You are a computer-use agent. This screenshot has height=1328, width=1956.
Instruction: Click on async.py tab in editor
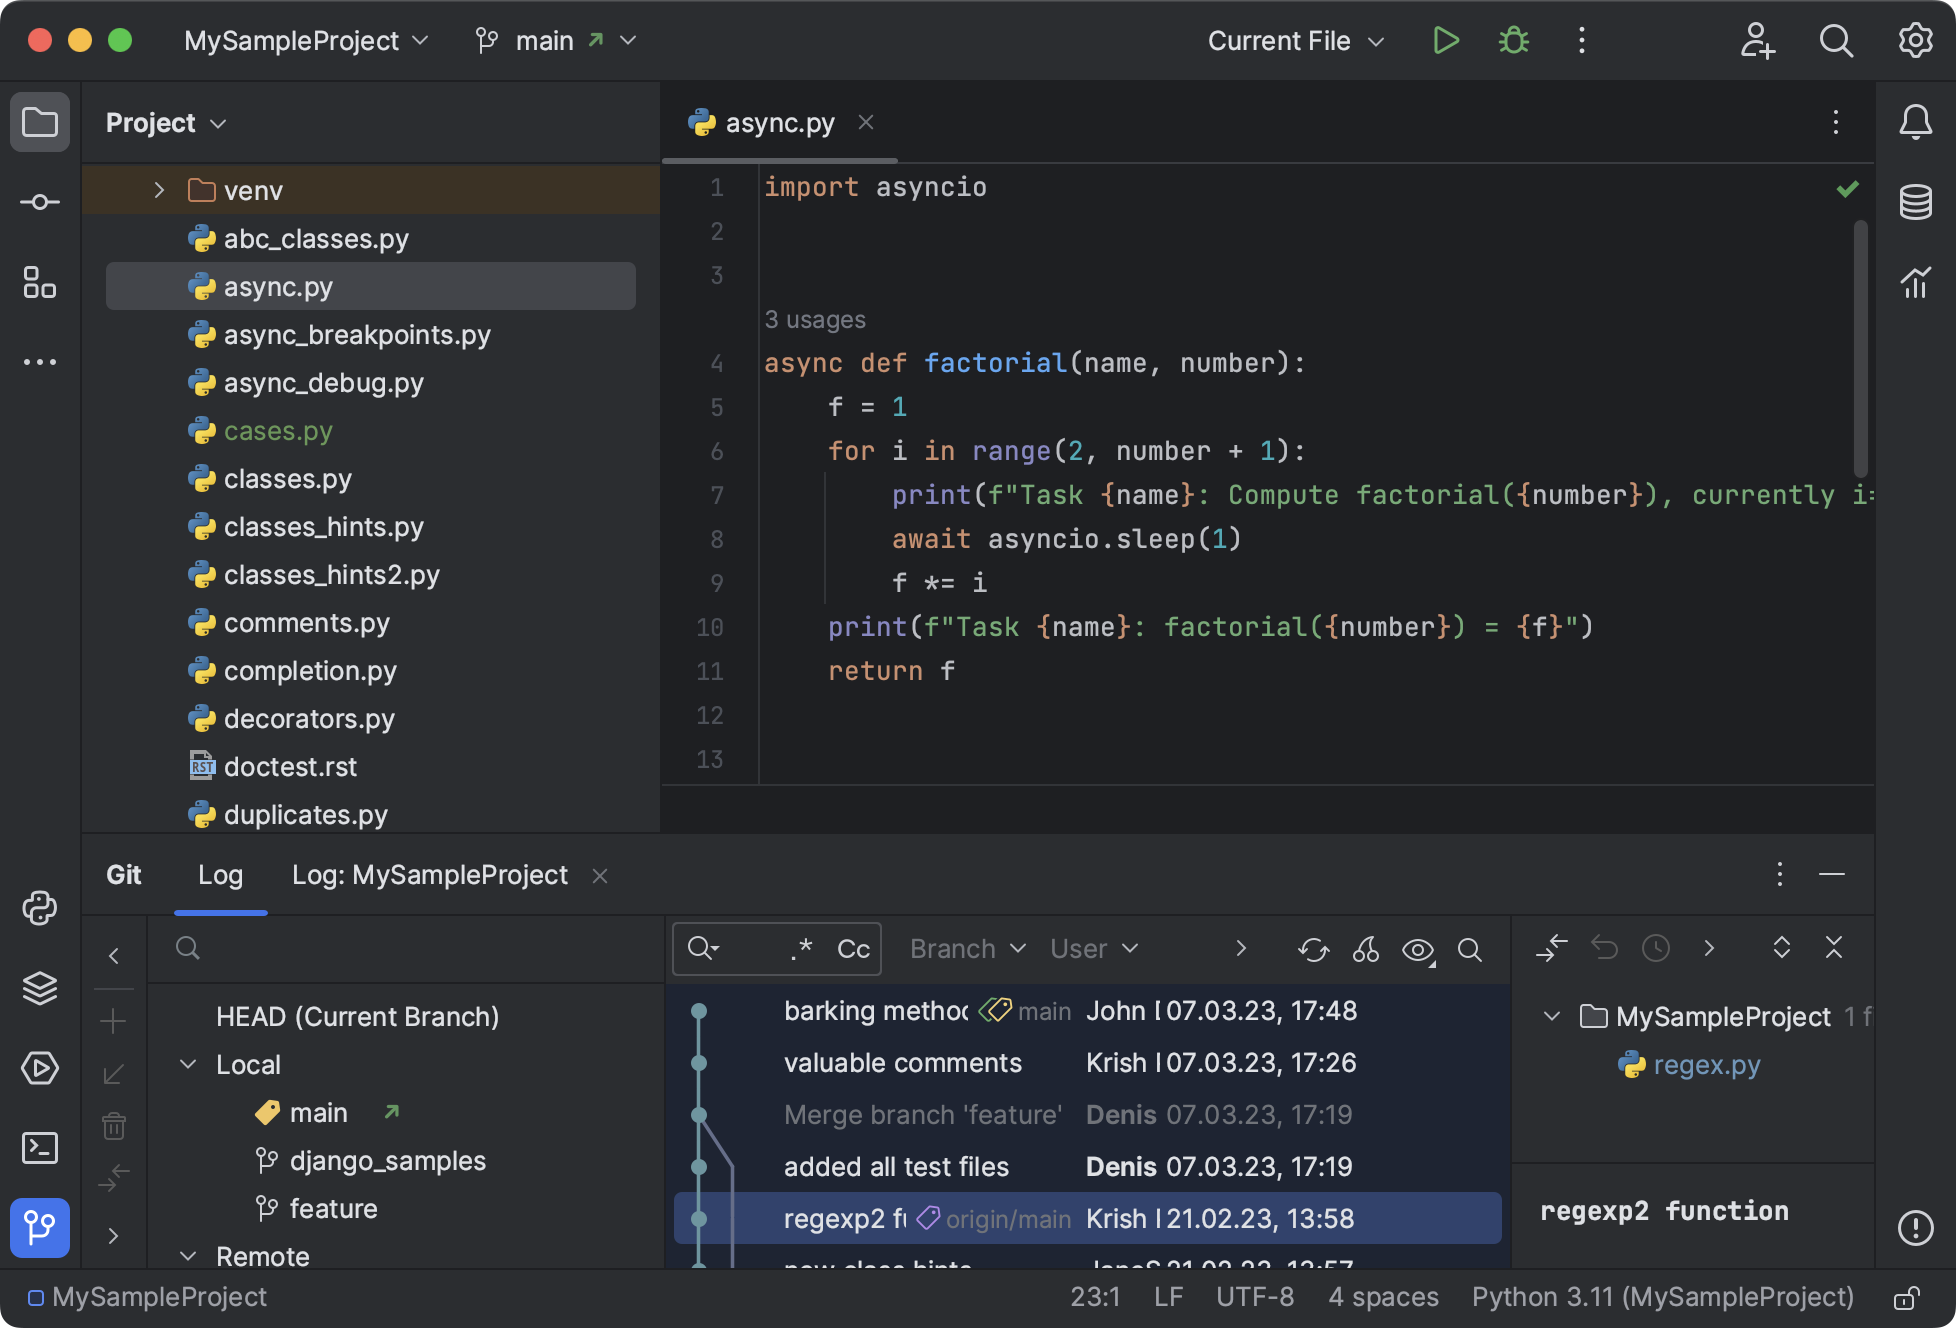[x=781, y=120]
